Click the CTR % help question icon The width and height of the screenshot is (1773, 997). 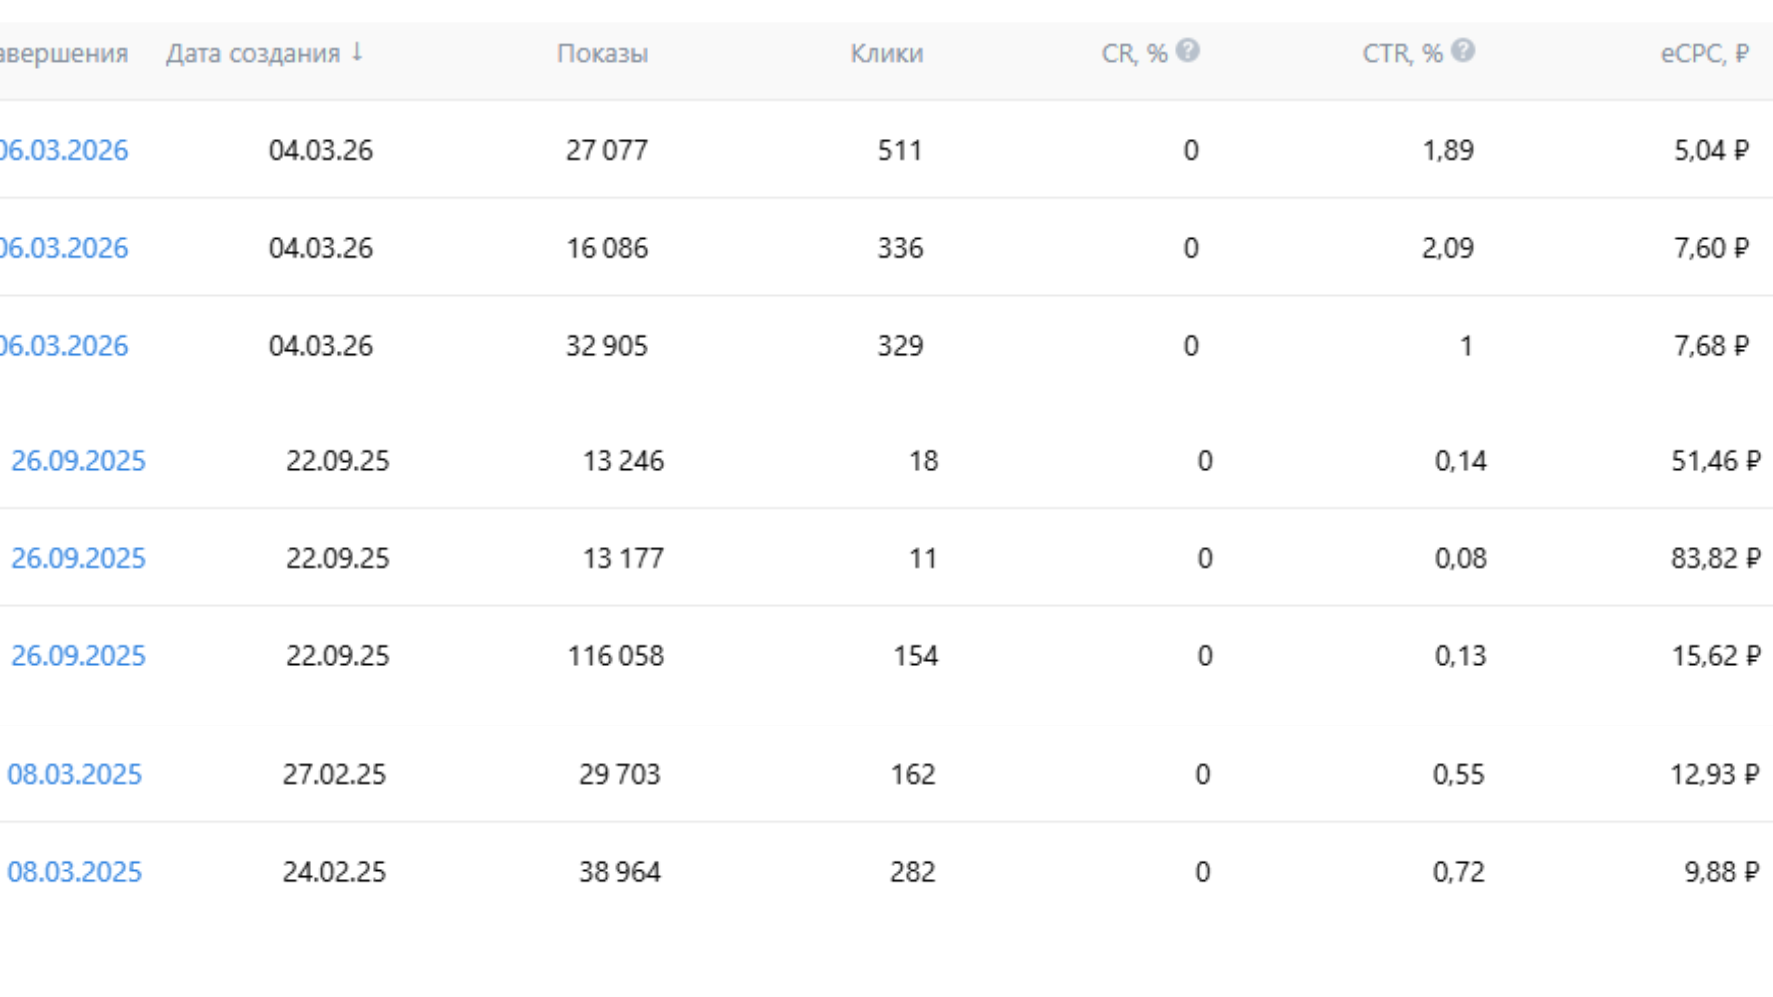[x=1462, y=51]
